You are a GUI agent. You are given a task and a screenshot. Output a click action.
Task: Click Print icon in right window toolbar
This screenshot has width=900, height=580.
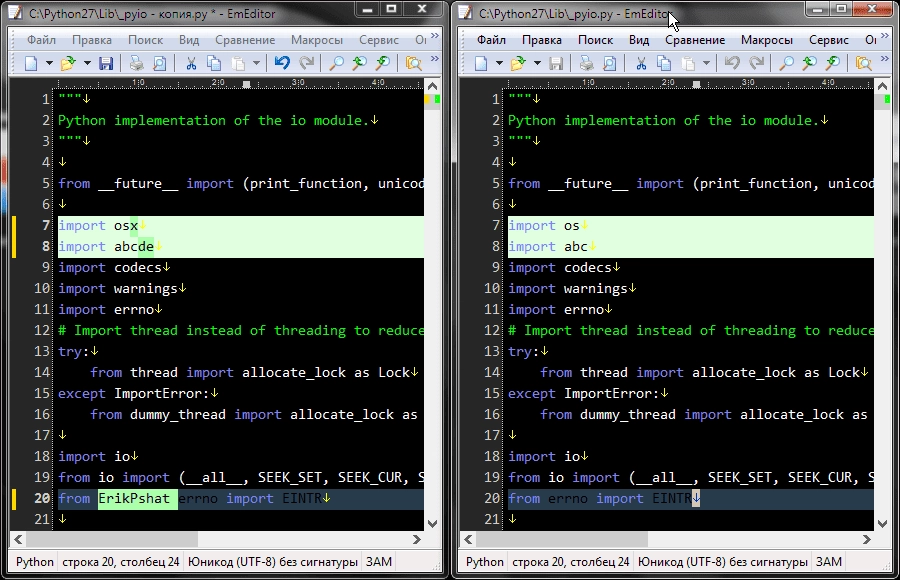(x=586, y=63)
